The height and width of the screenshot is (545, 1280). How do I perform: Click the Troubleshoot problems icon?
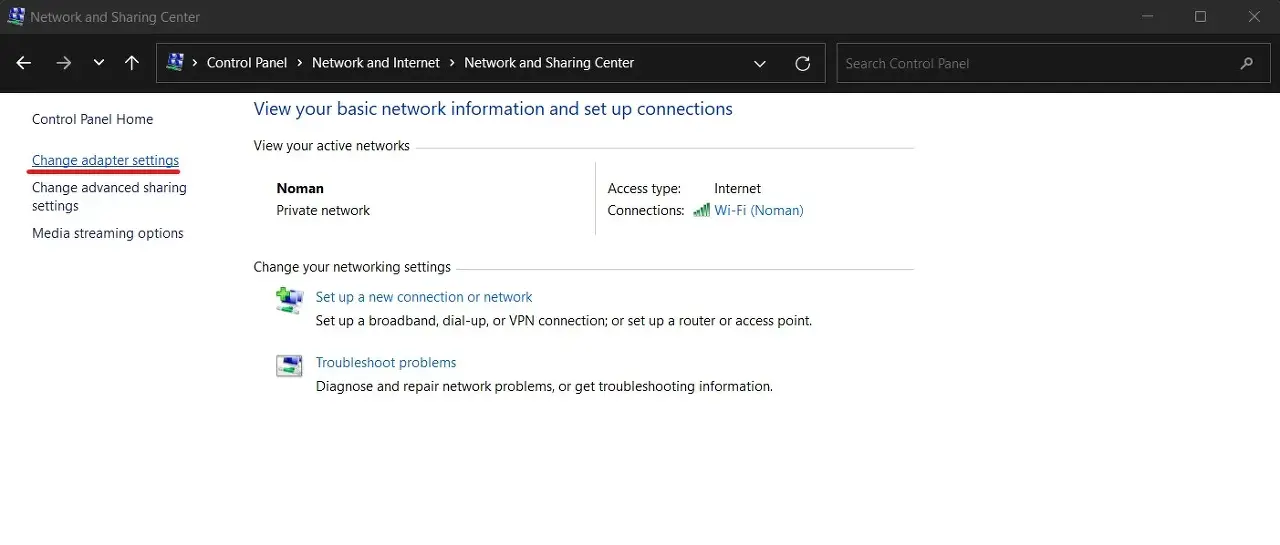click(x=289, y=366)
